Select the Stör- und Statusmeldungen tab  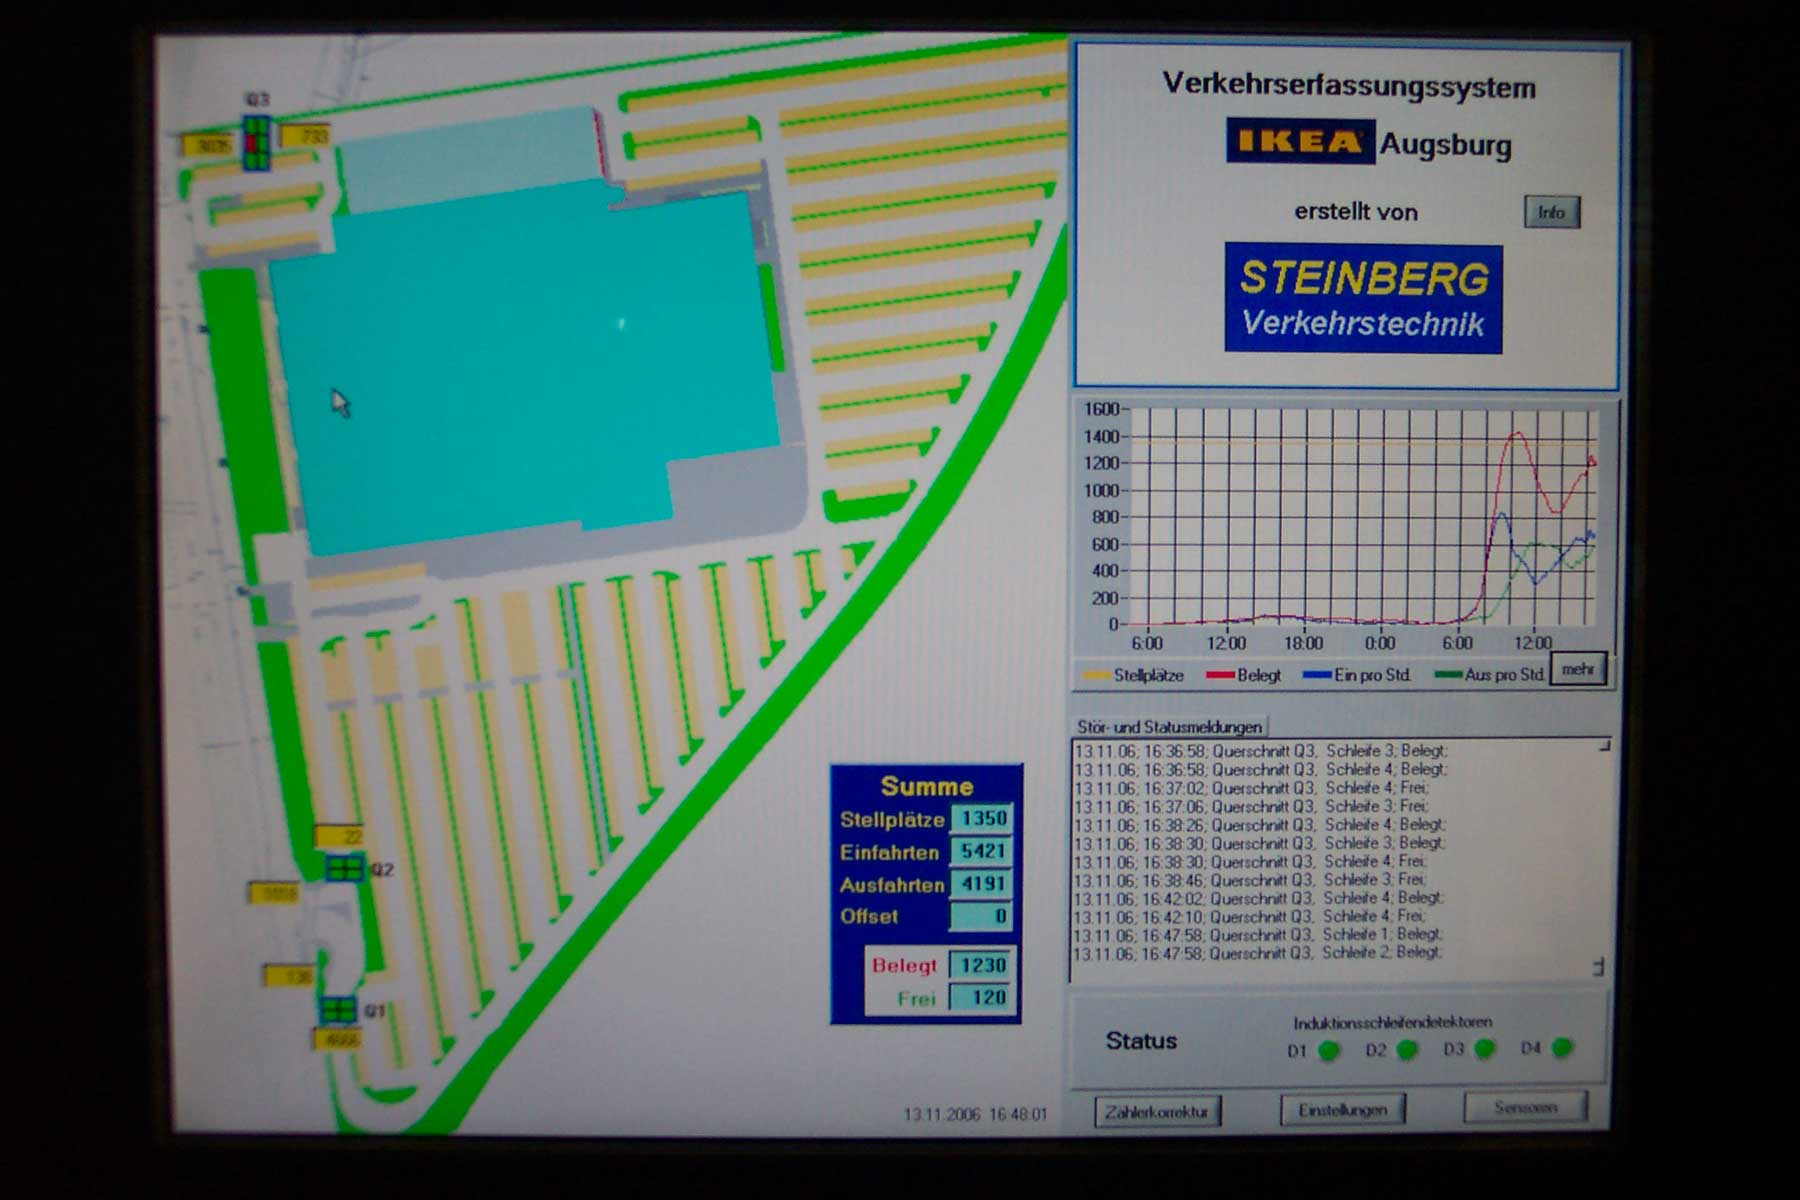(x=1169, y=727)
